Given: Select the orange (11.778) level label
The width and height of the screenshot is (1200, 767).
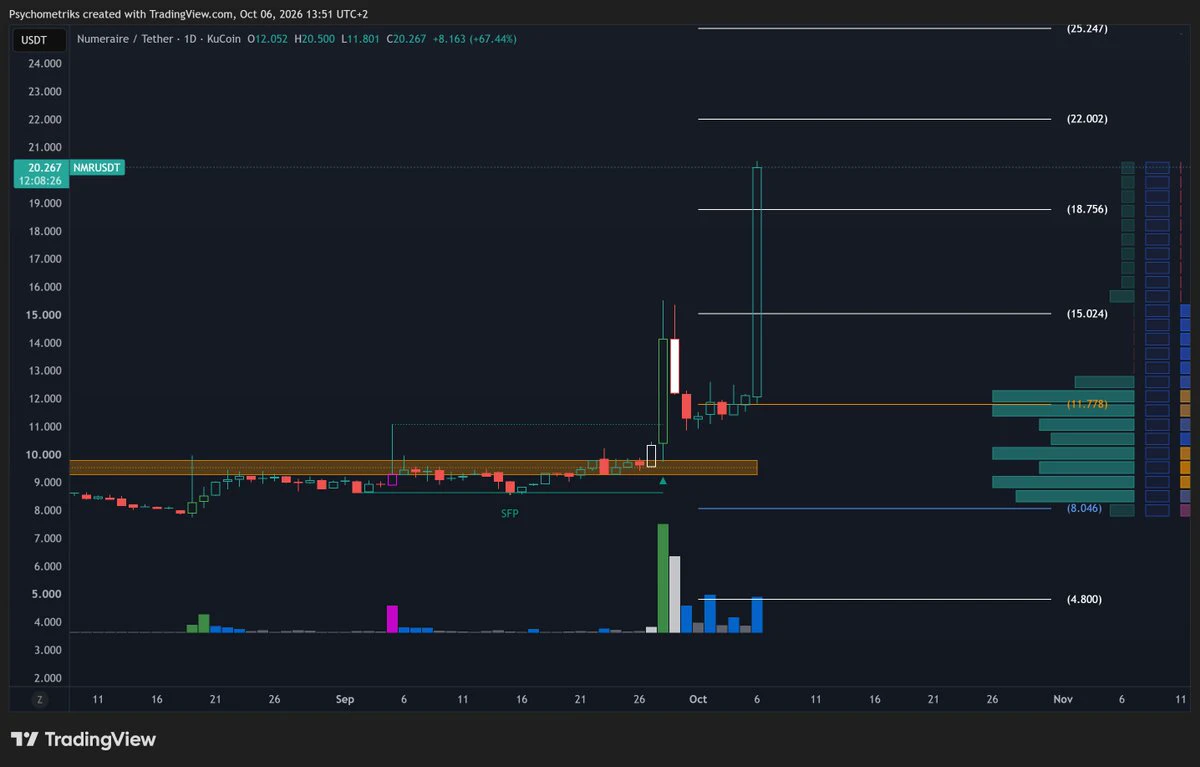Looking at the screenshot, I should click(x=1087, y=404).
